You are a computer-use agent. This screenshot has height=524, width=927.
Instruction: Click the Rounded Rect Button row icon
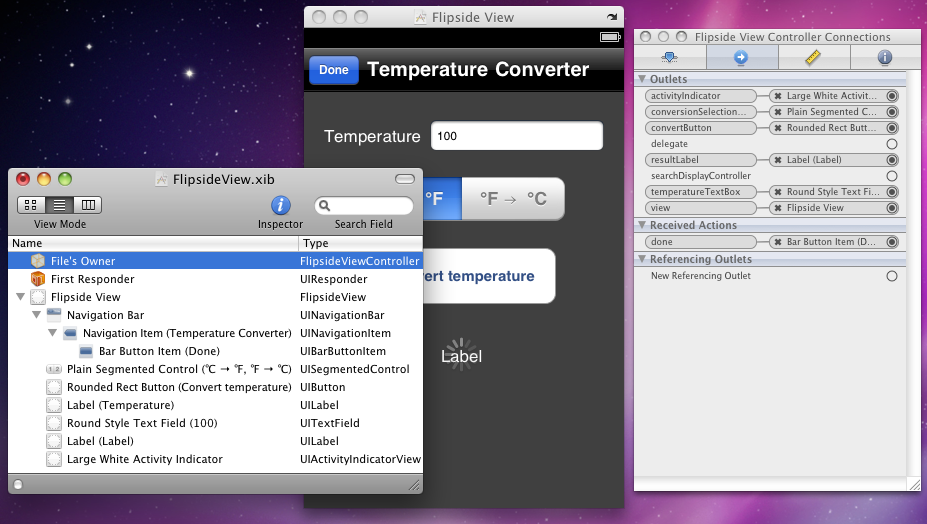54,387
